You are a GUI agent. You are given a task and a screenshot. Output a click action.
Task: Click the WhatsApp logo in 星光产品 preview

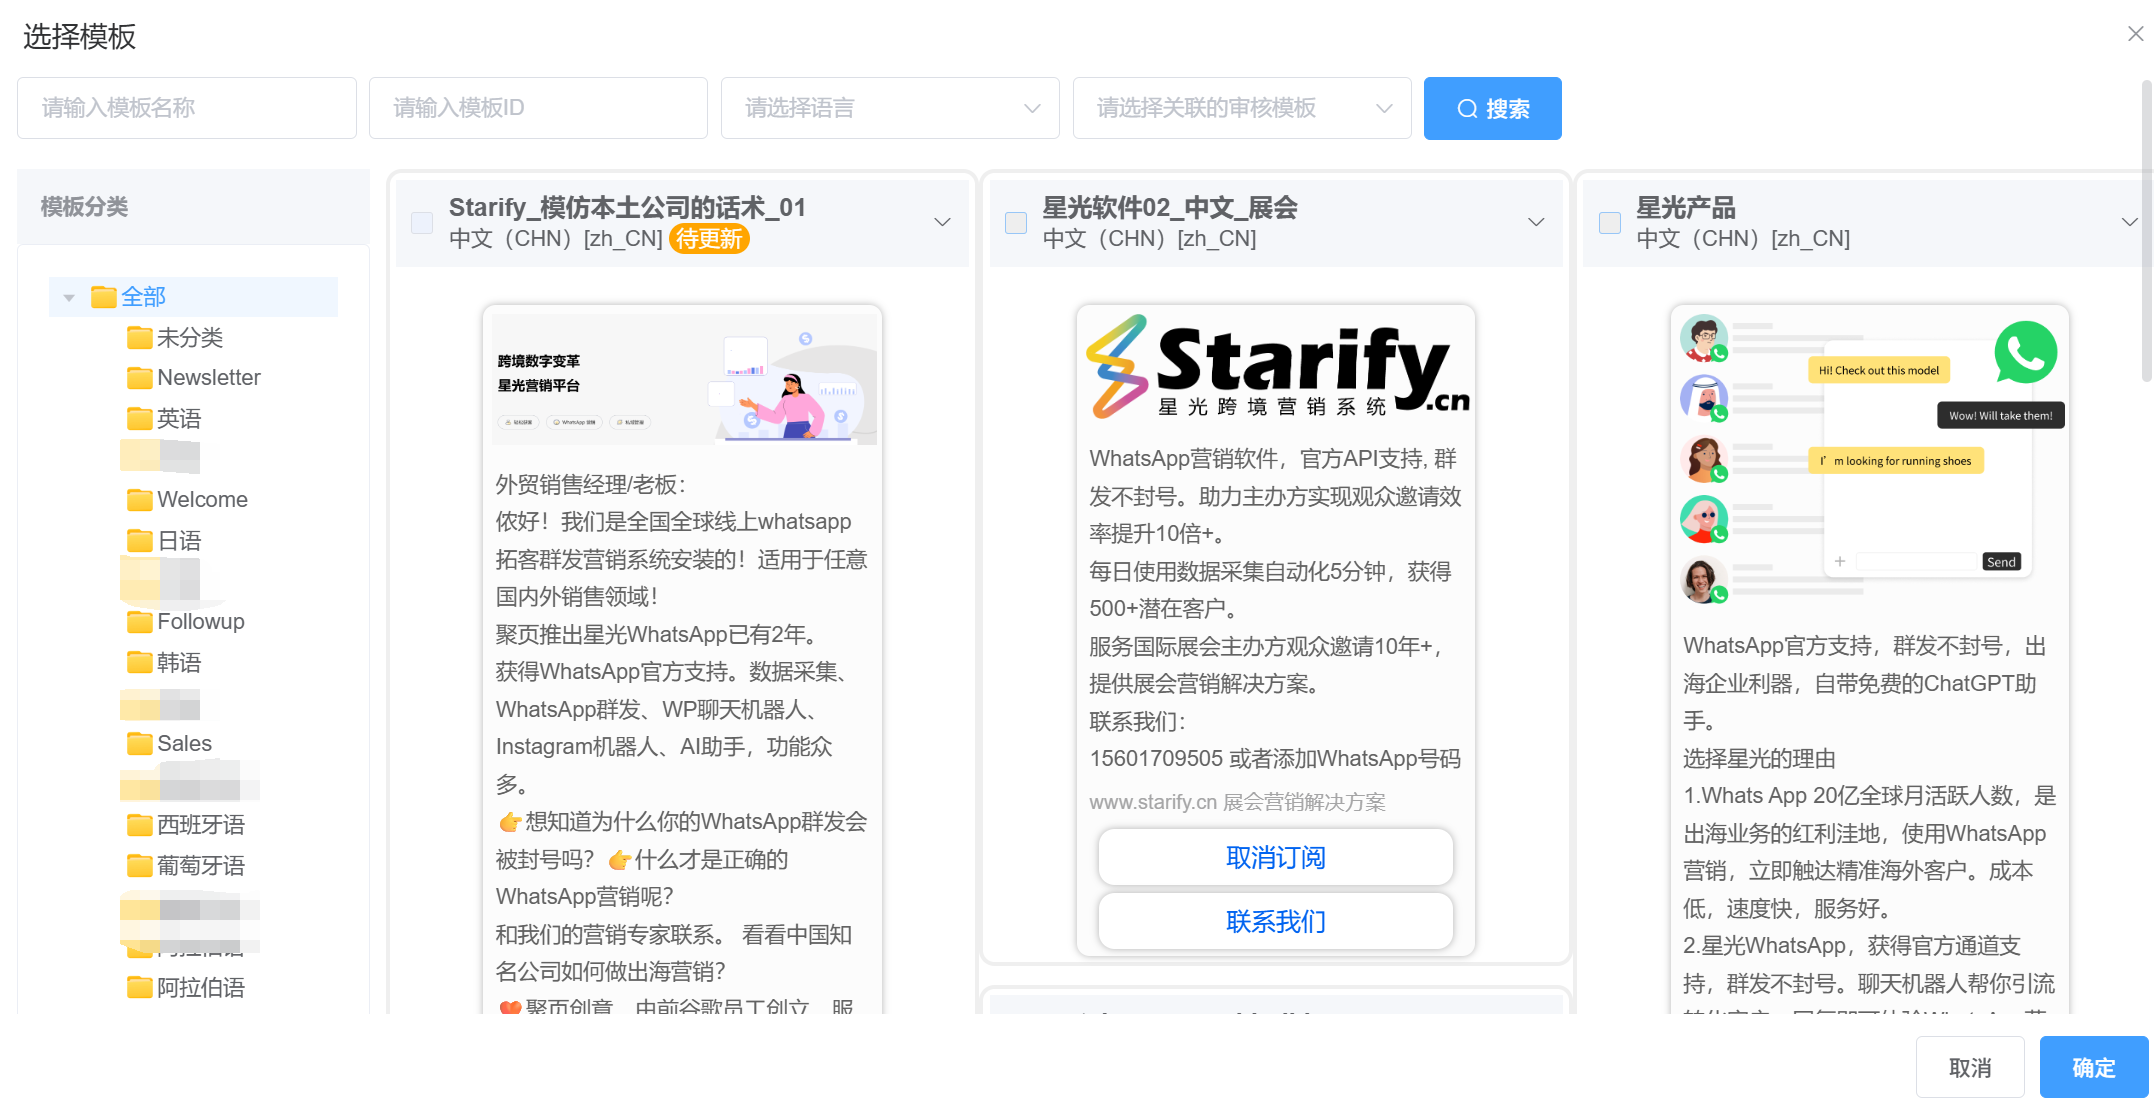[x=2025, y=352]
